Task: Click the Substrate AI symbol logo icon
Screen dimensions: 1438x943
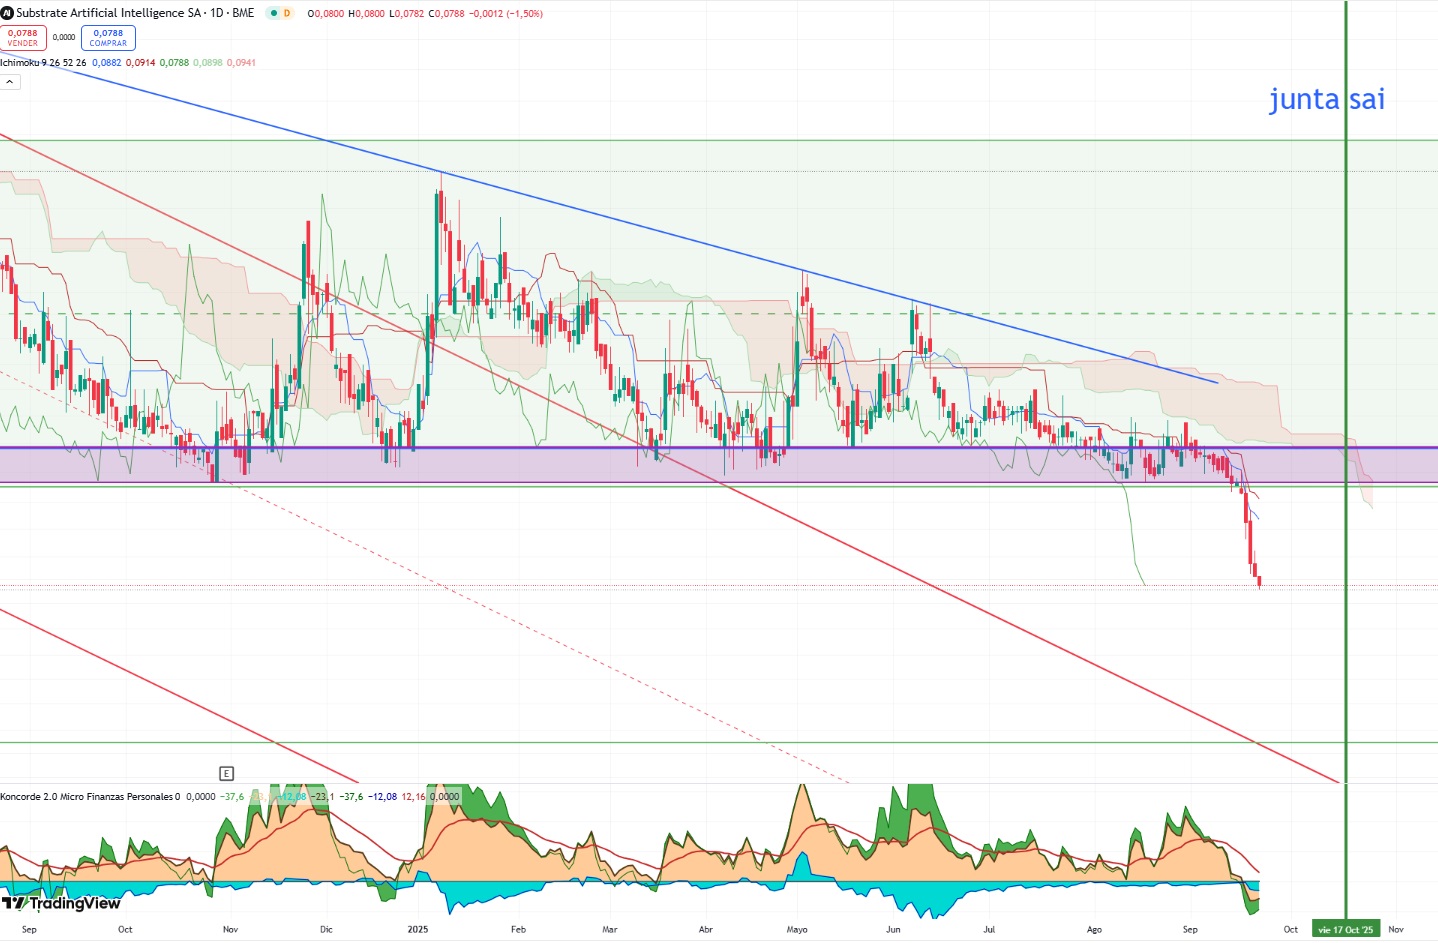Action: point(7,13)
